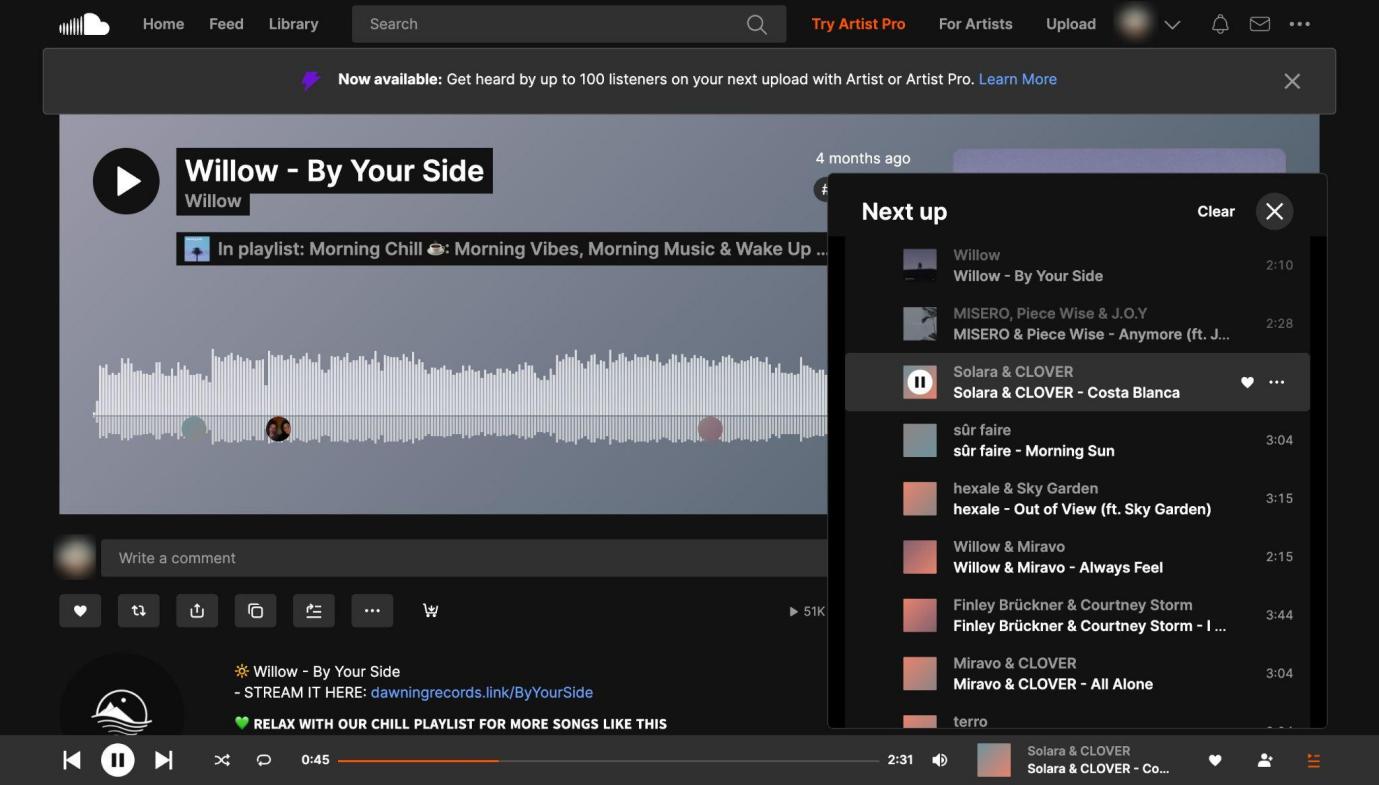Open Costa Blanca row more options

[x=1277, y=382]
